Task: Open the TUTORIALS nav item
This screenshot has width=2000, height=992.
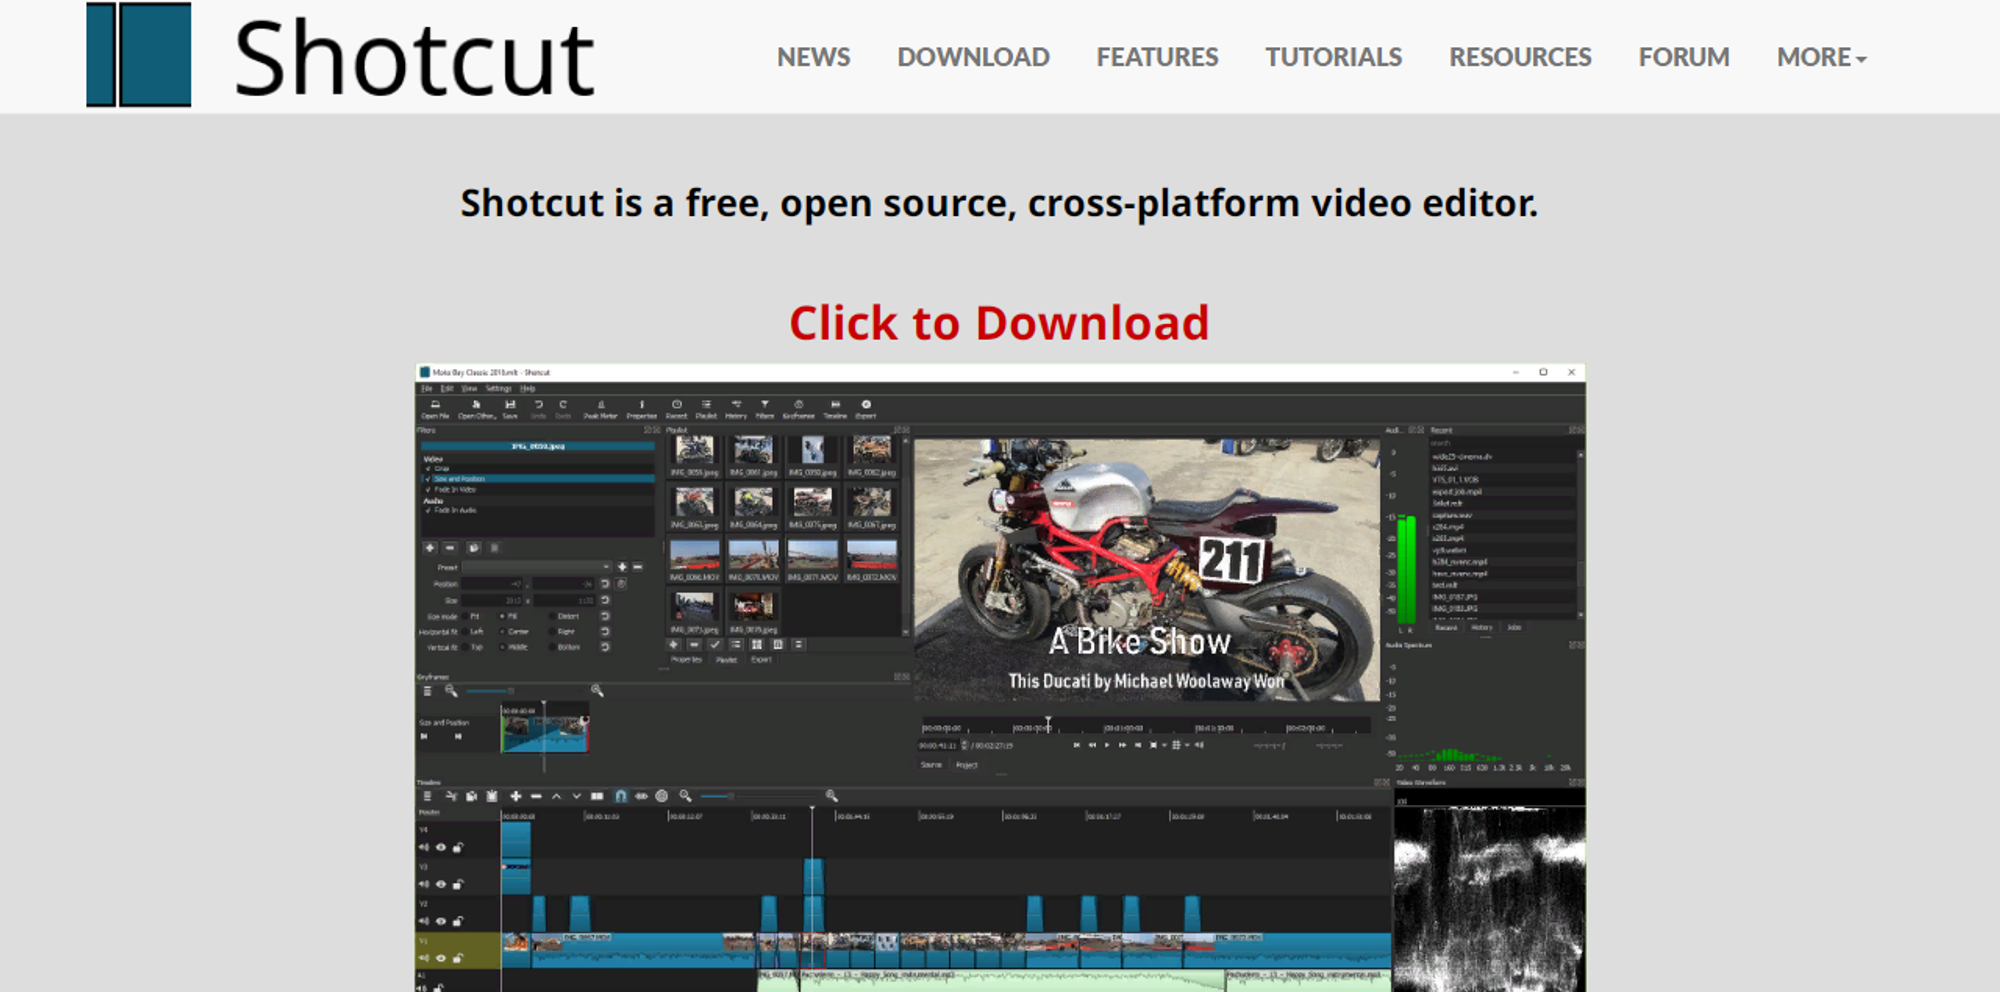Action: tap(1333, 57)
